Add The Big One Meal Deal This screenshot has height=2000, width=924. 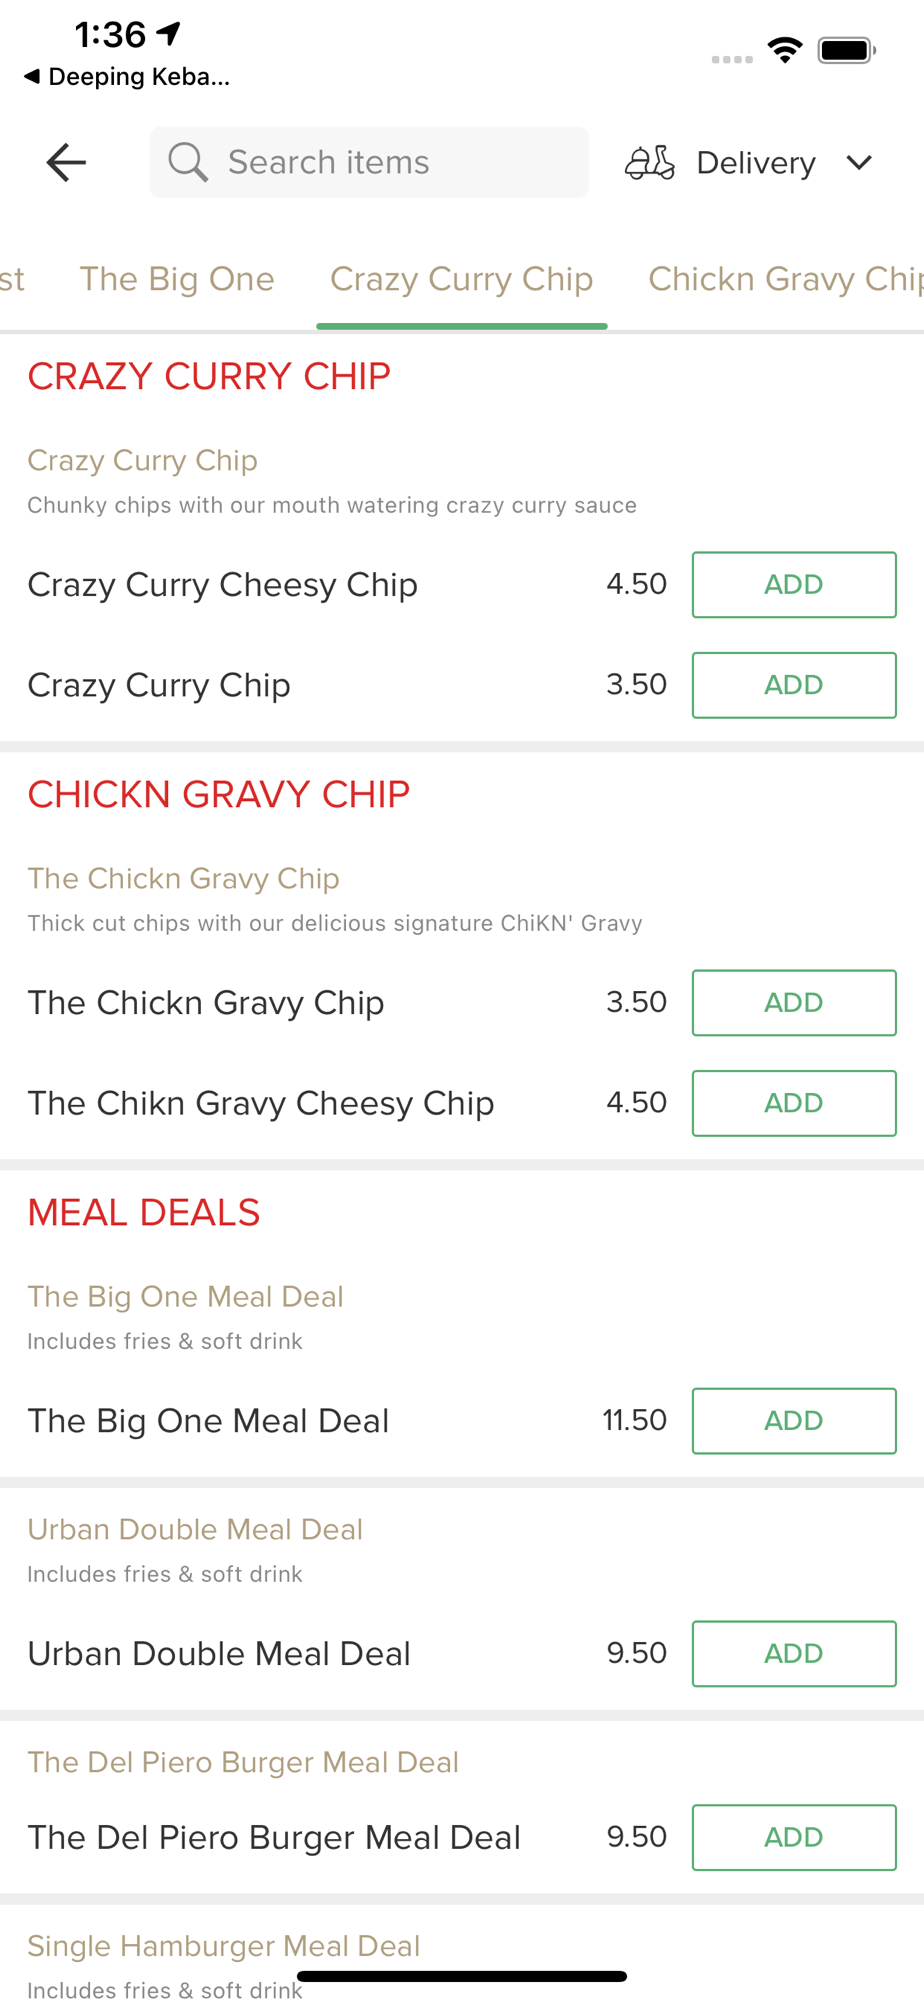coord(794,1421)
